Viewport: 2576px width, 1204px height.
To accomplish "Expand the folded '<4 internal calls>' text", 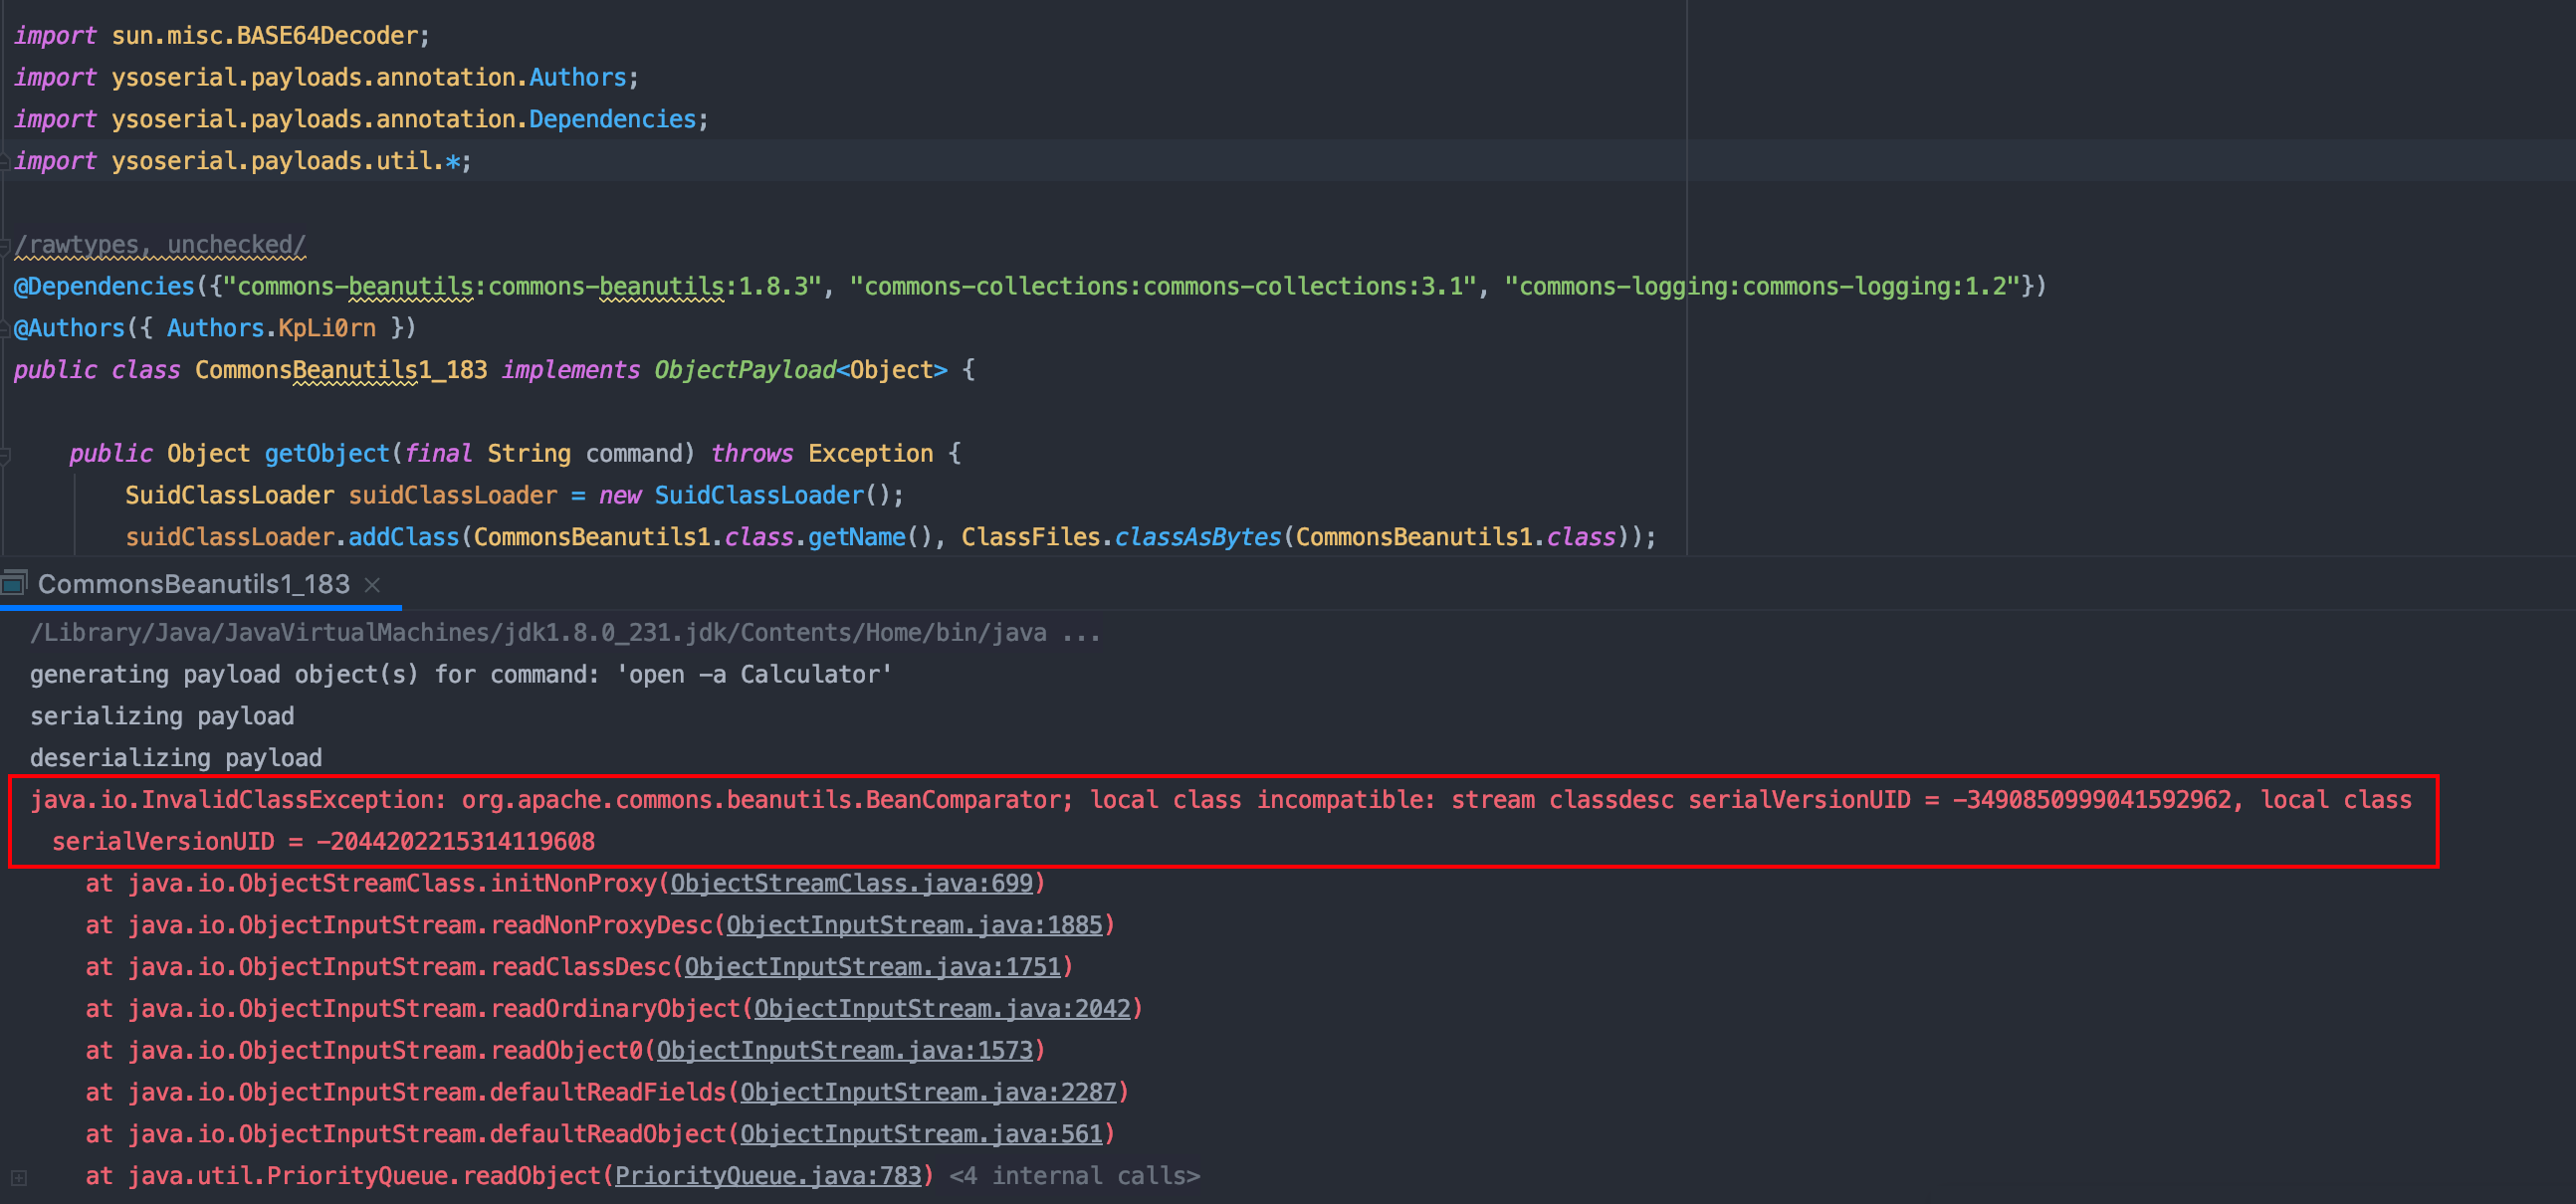I will [x=1074, y=1176].
